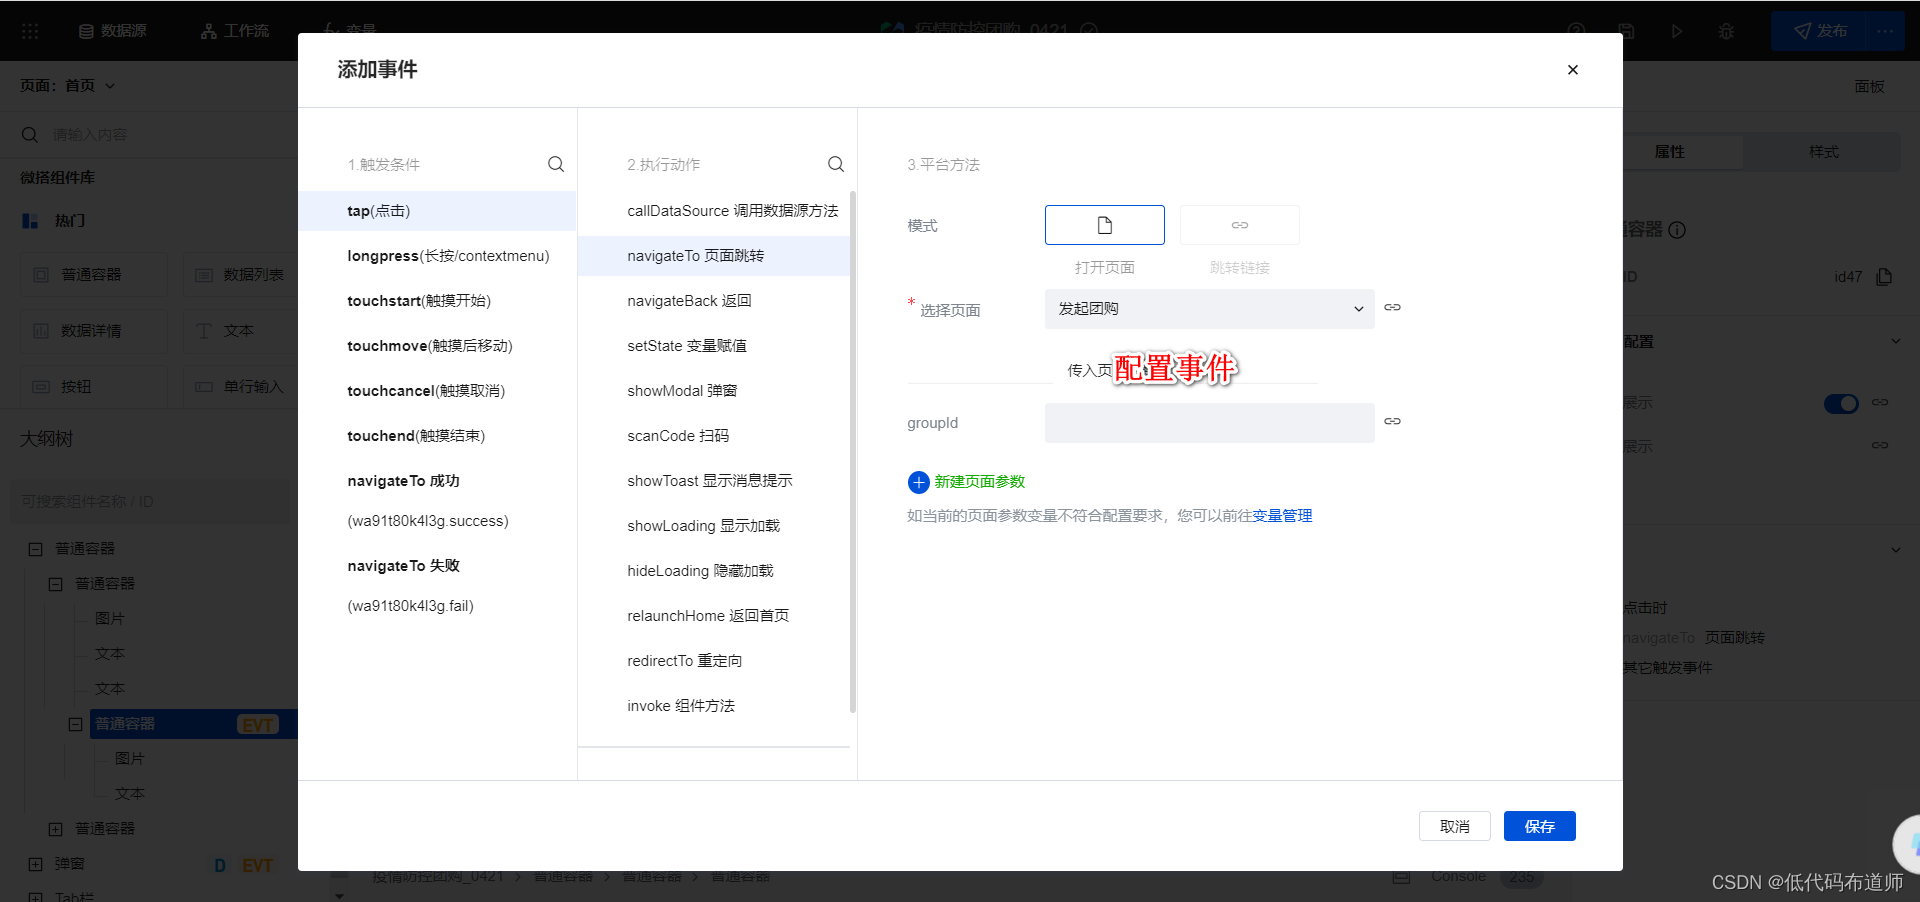This screenshot has width=1920, height=902.
Task: Toggle the blue switch in right panel
Action: (x=1841, y=403)
